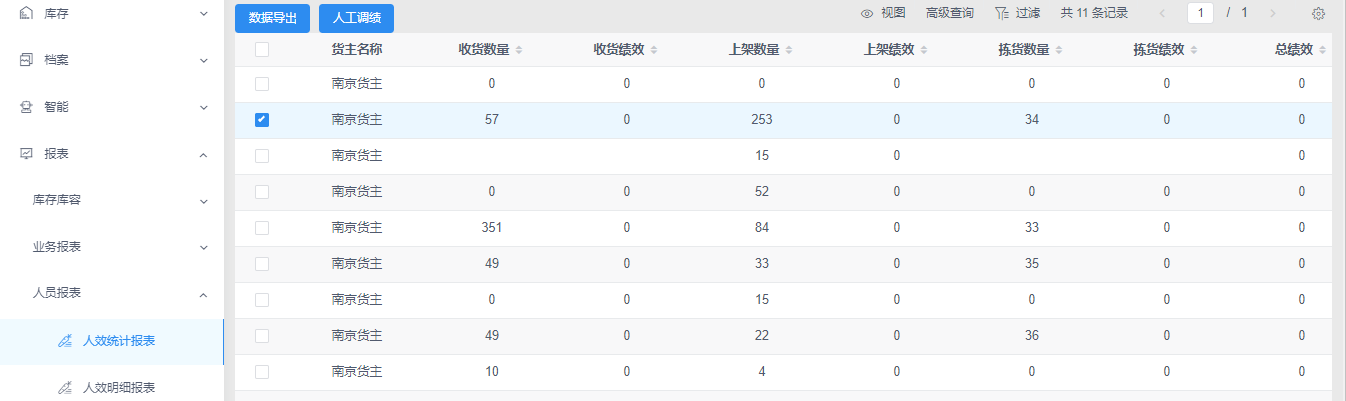Click the 档案 archive icon in sidebar
Image resolution: width=1346 pixels, height=401 pixels.
[x=27, y=60]
